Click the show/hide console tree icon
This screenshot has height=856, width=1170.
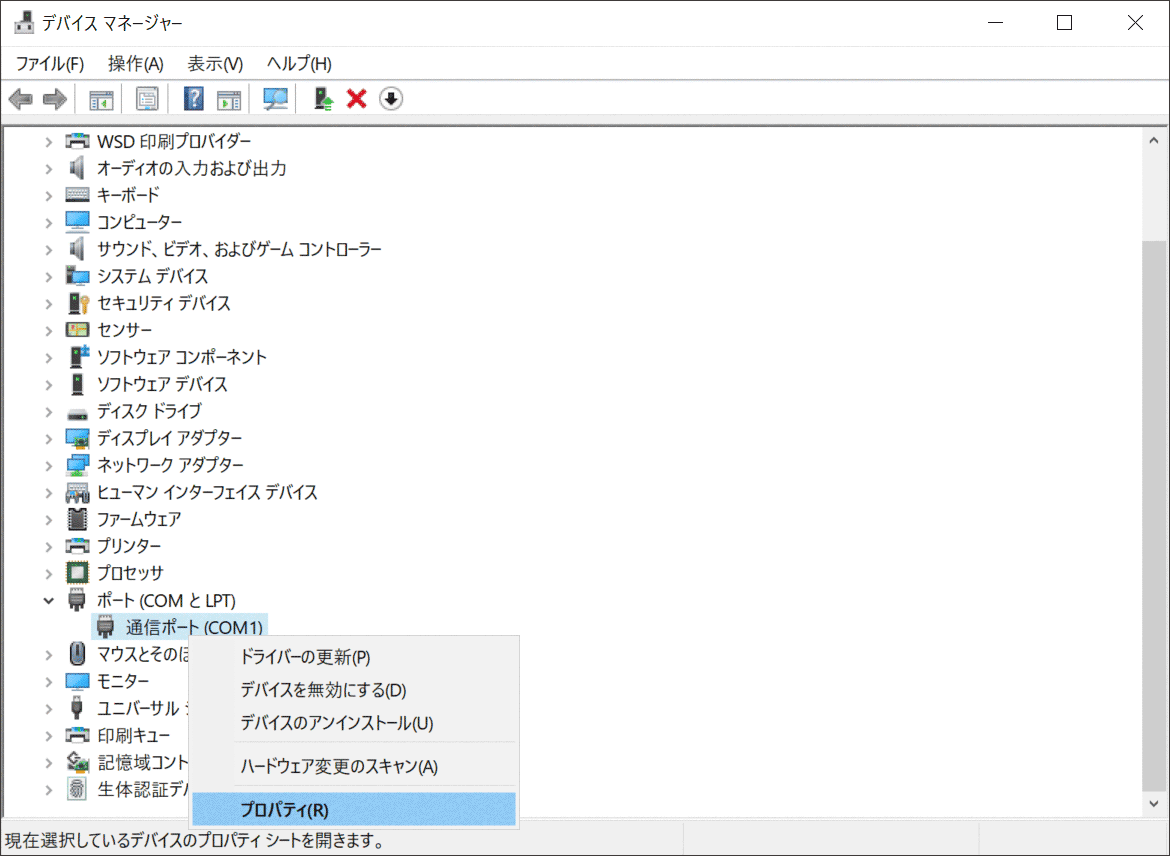pyautogui.click(x=101, y=99)
